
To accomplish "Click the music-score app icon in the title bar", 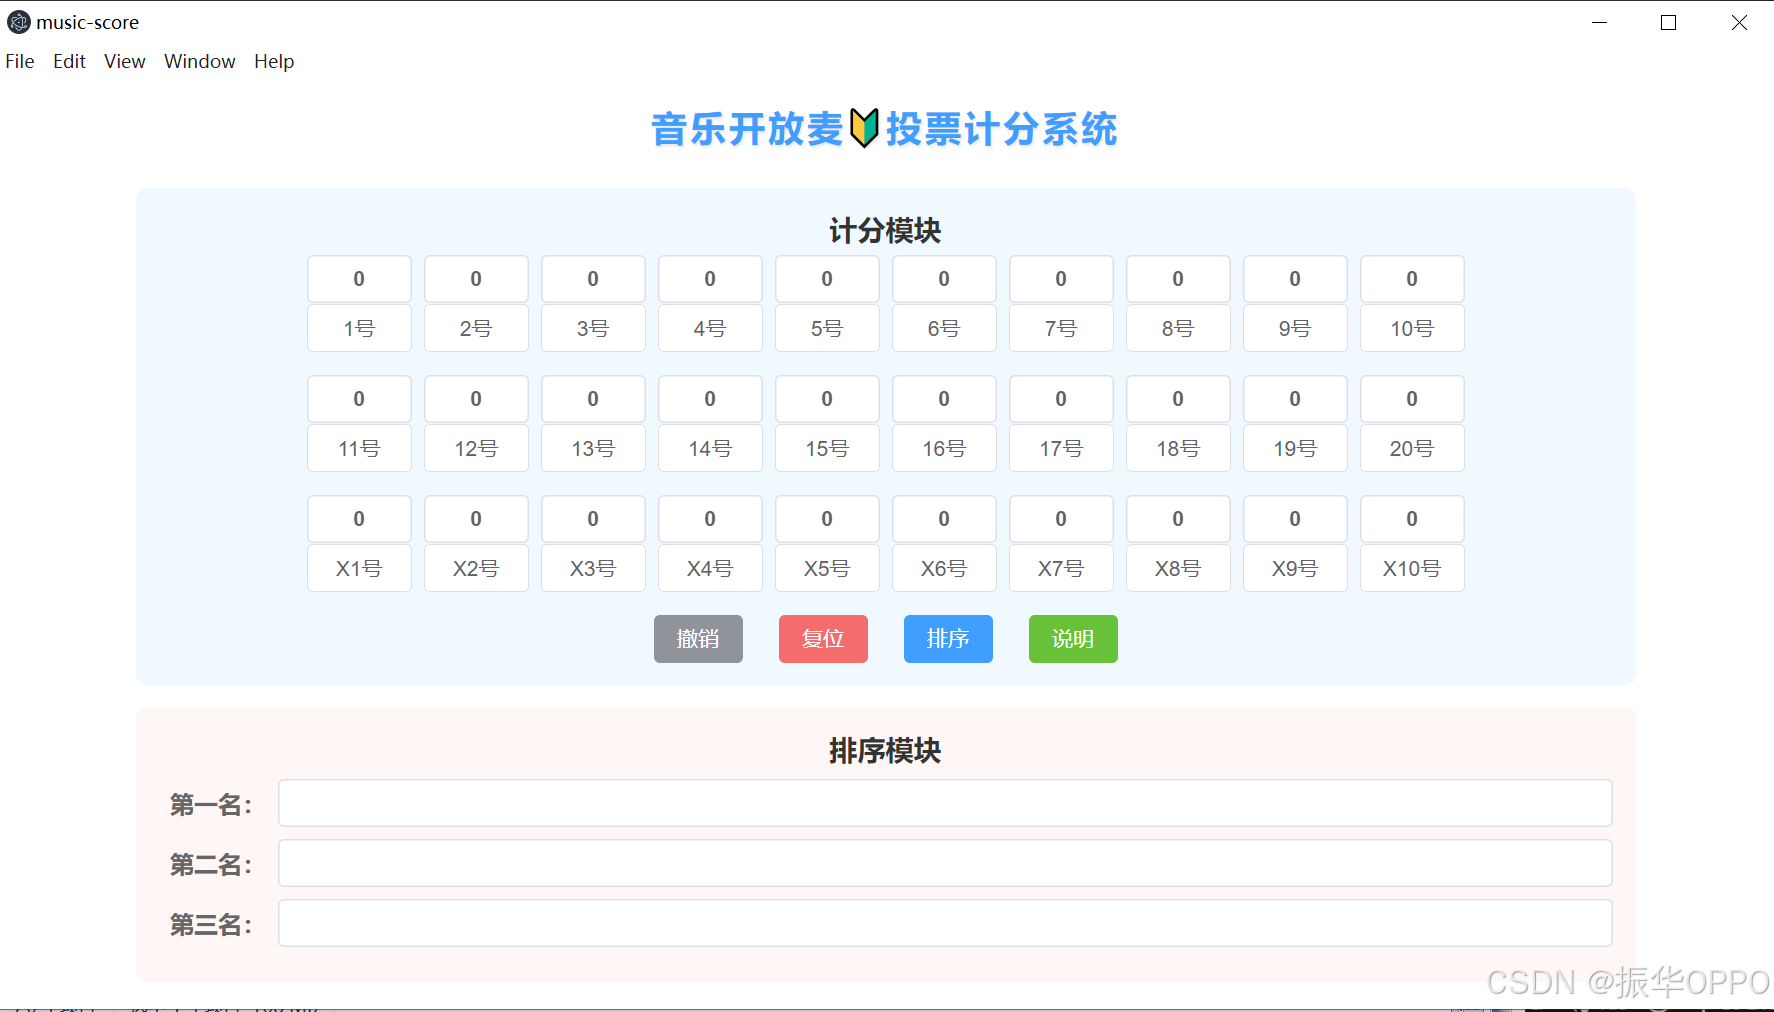I will point(18,22).
